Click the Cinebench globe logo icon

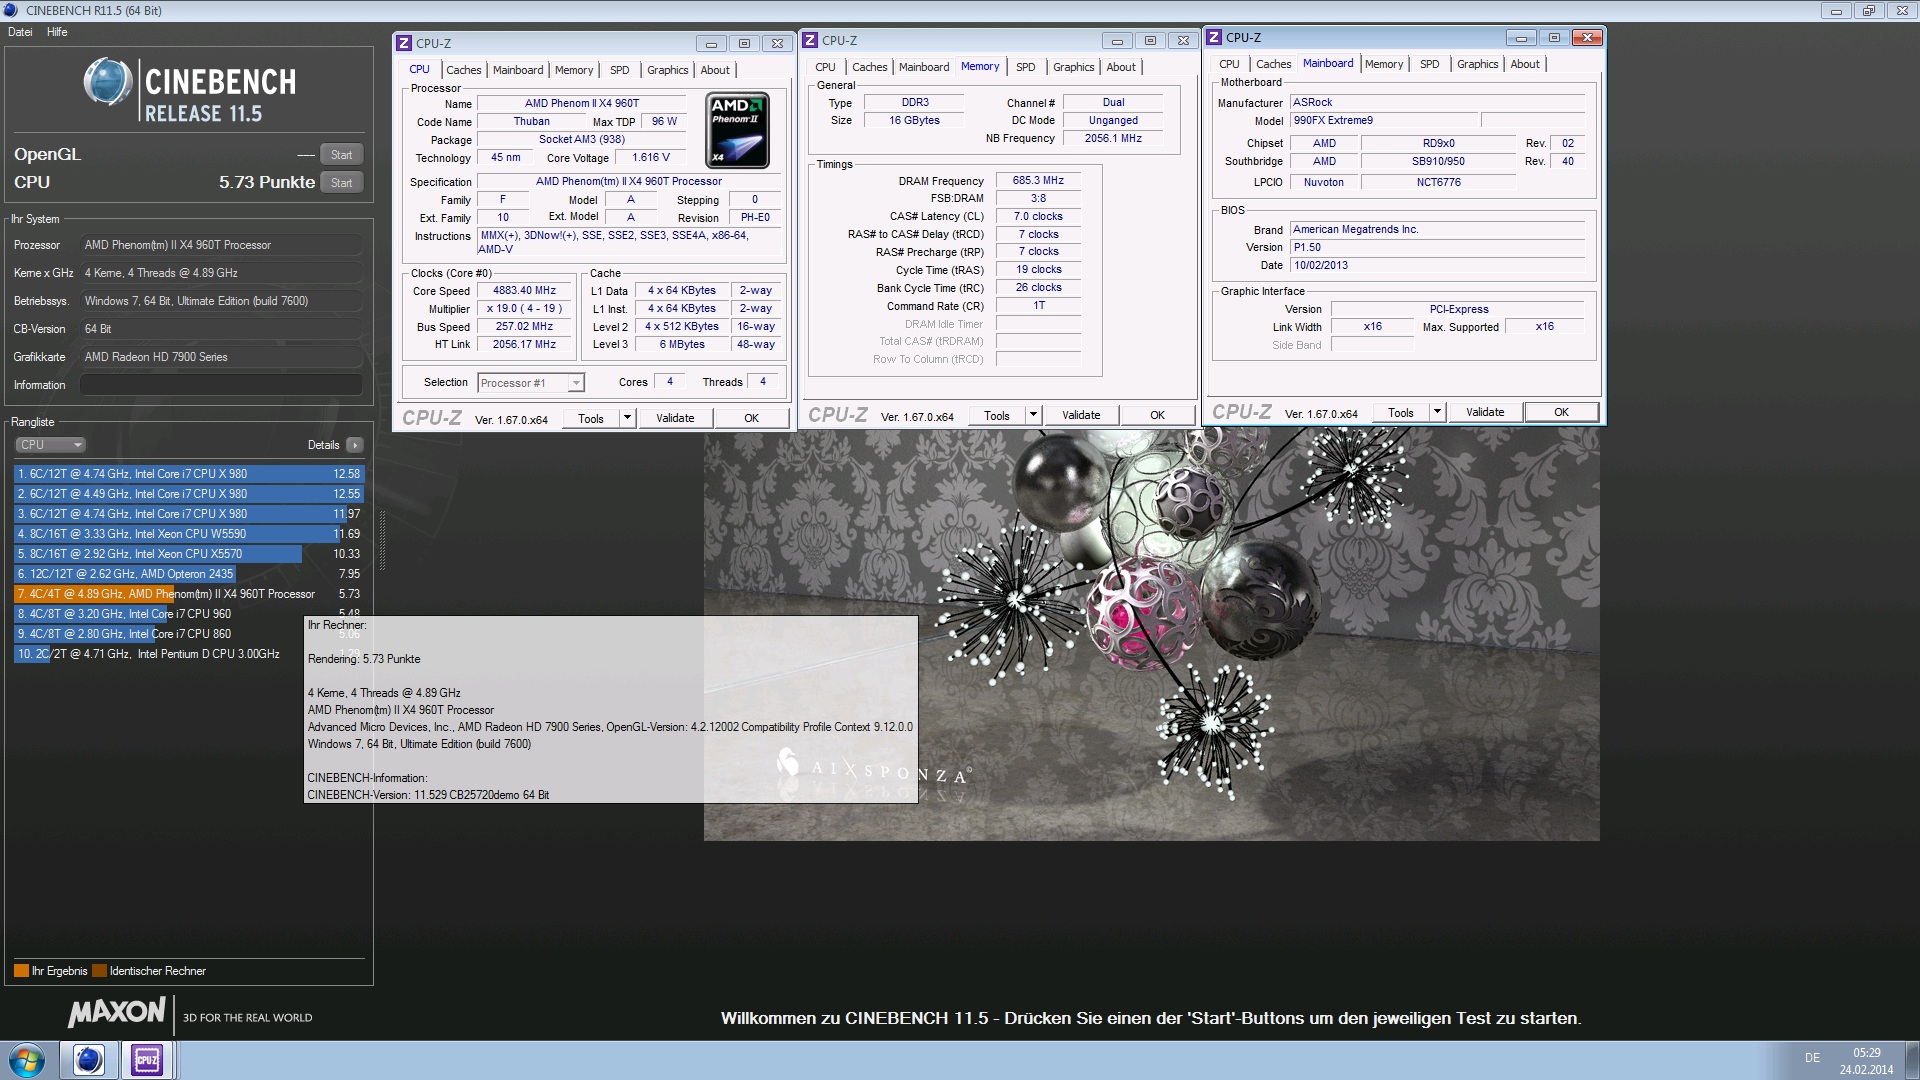[107, 81]
